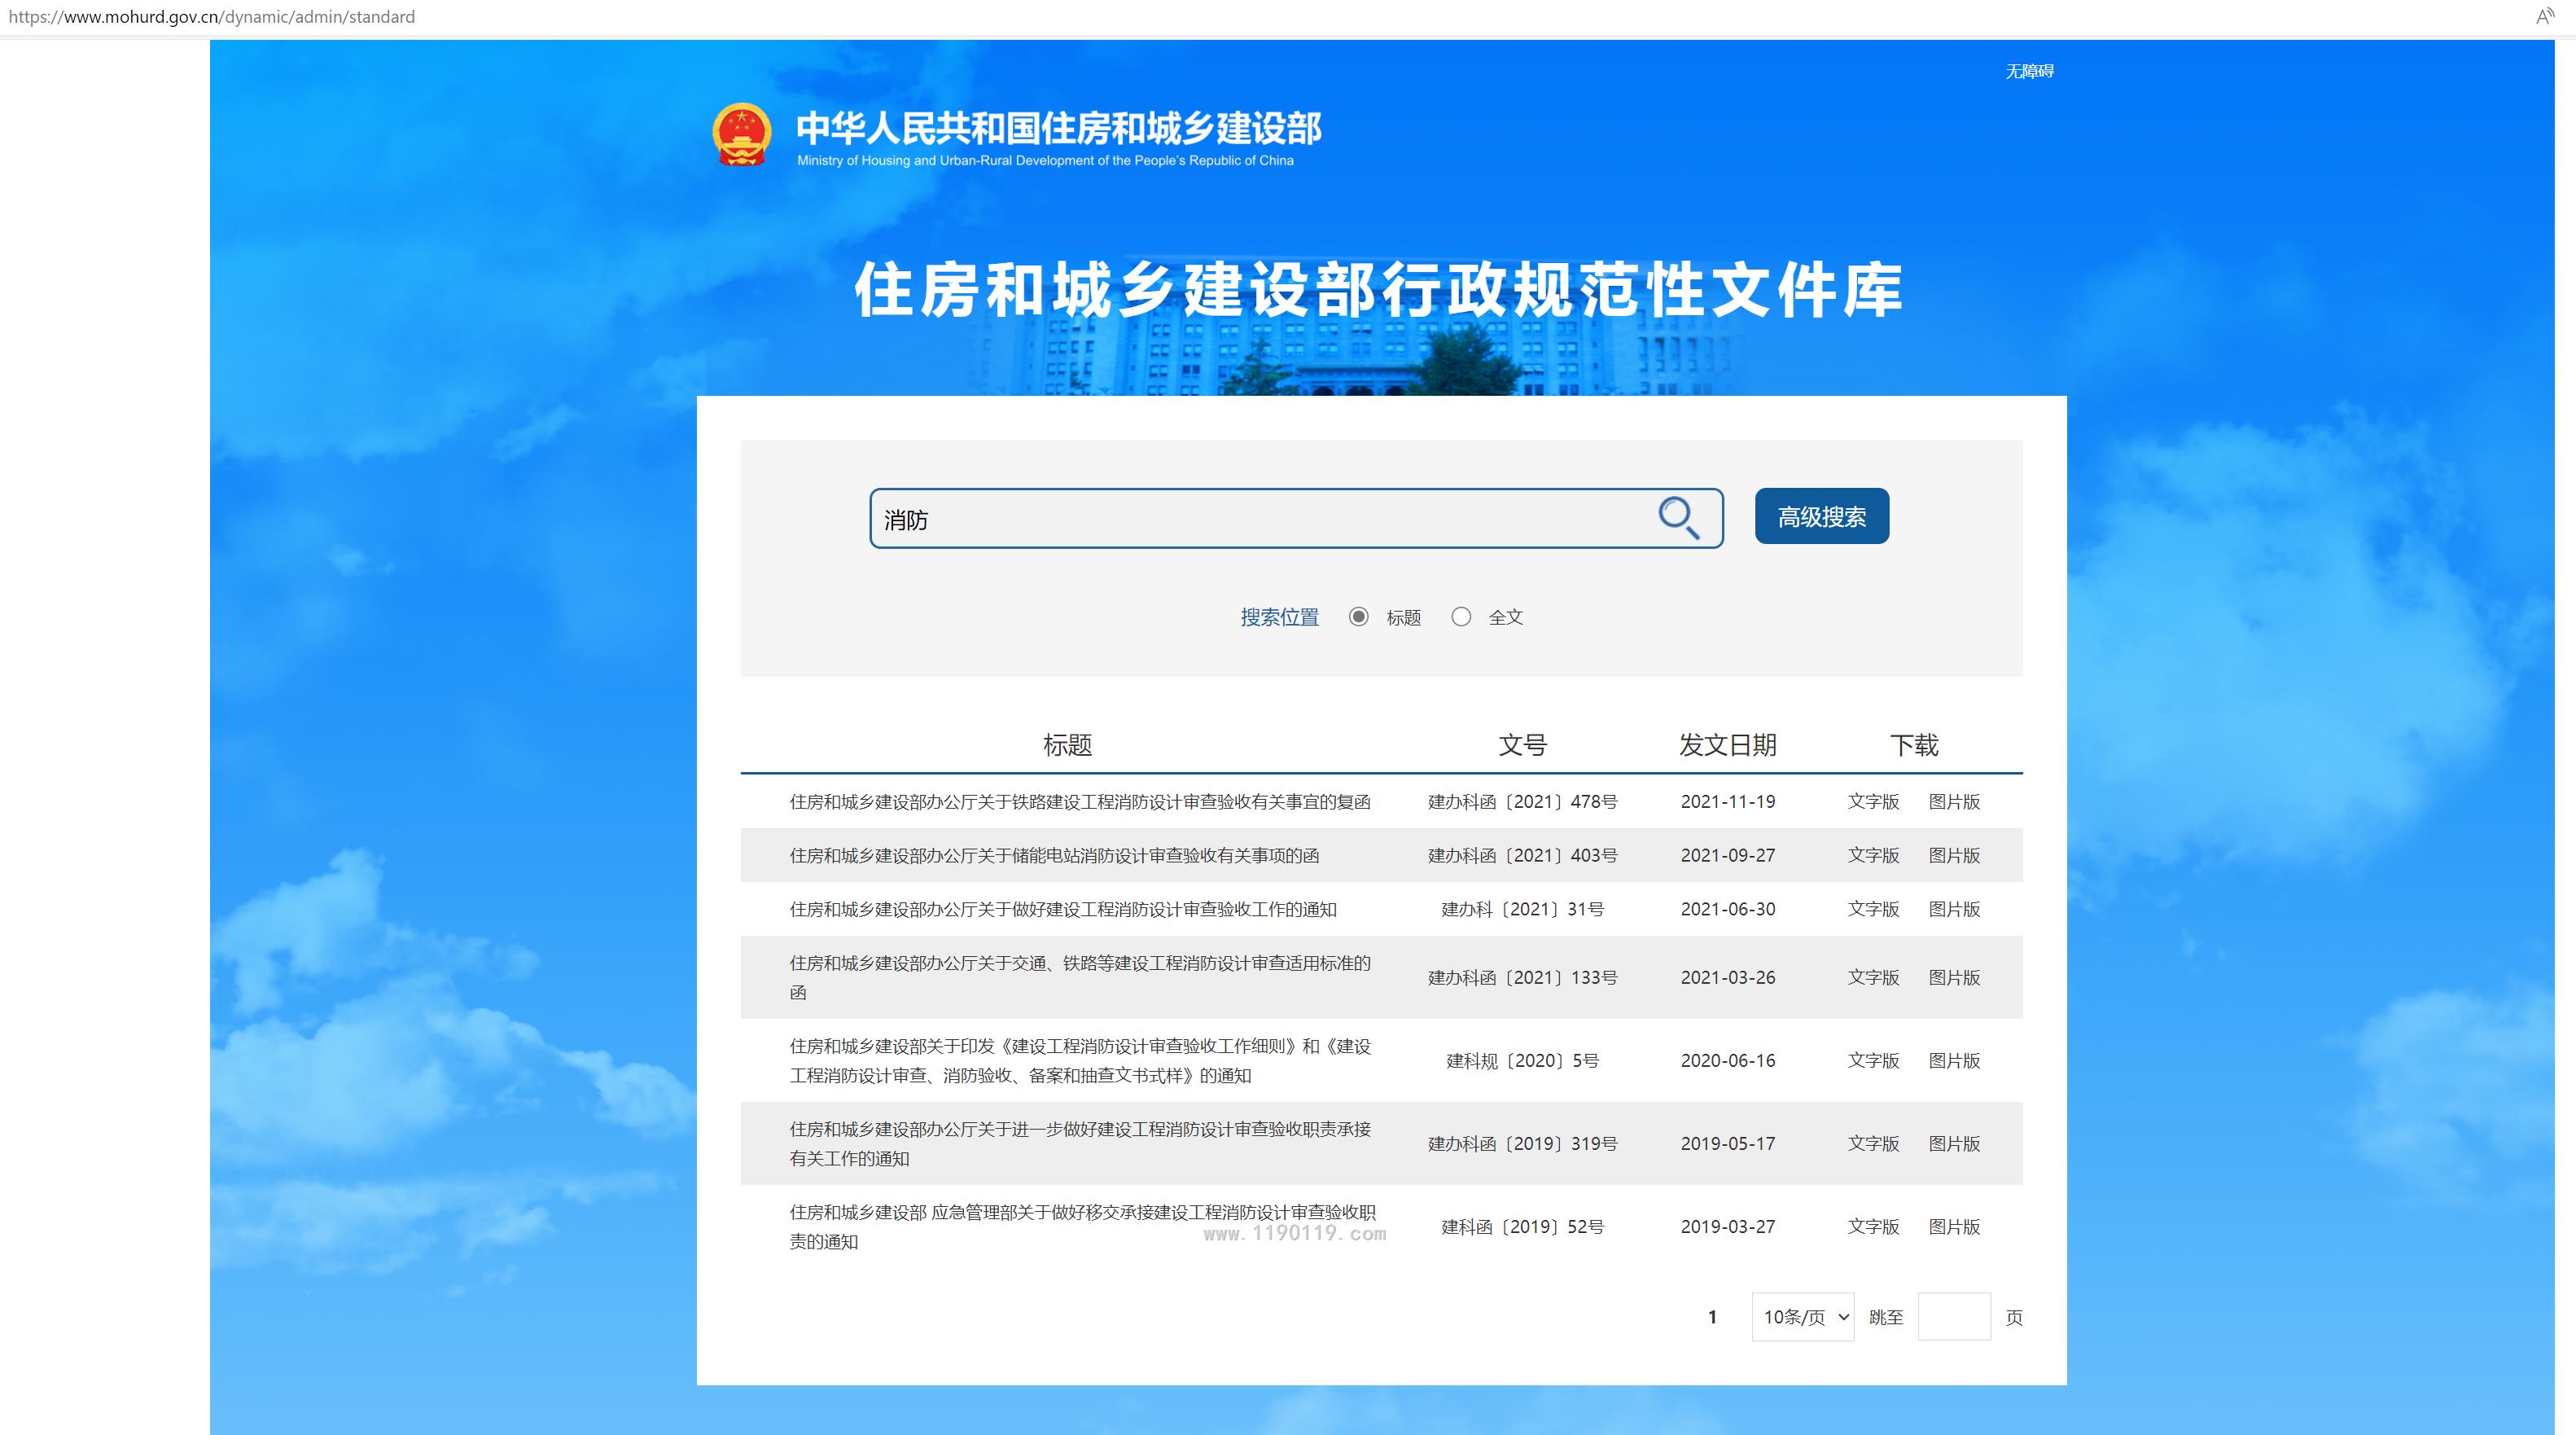The image size is (2576, 1435).
Task: Click the 中华人民共和国住房和城乡建设部 header title
Action: coord(1059,128)
